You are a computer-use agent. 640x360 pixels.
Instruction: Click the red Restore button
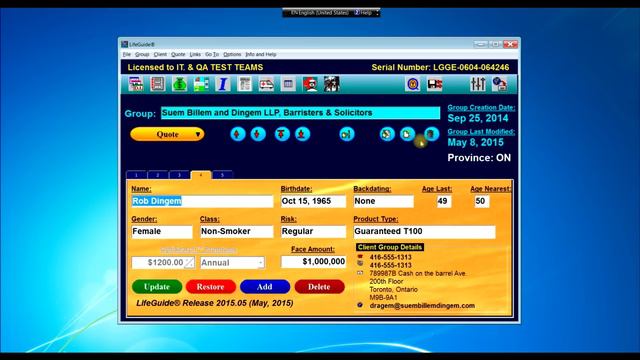pyautogui.click(x=211, y=287)
